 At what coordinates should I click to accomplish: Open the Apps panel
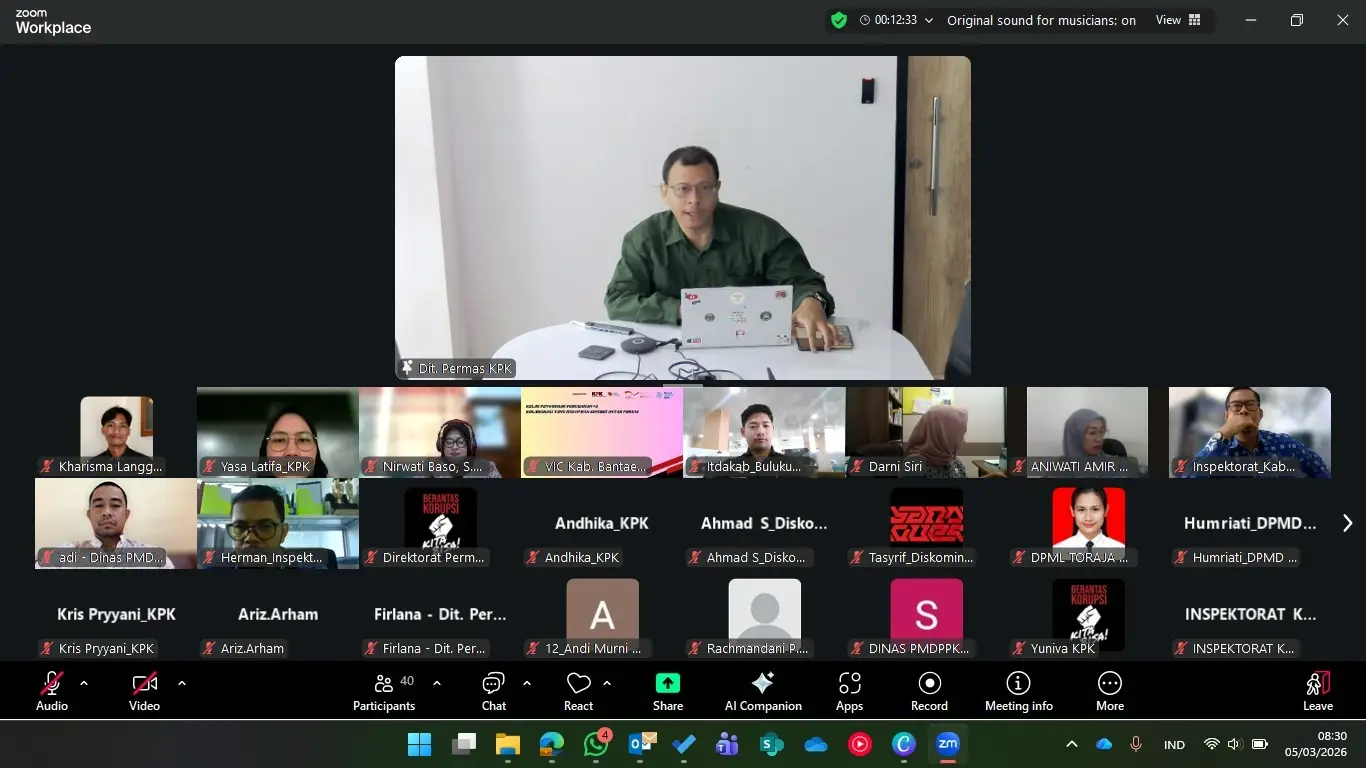point(849,691)
